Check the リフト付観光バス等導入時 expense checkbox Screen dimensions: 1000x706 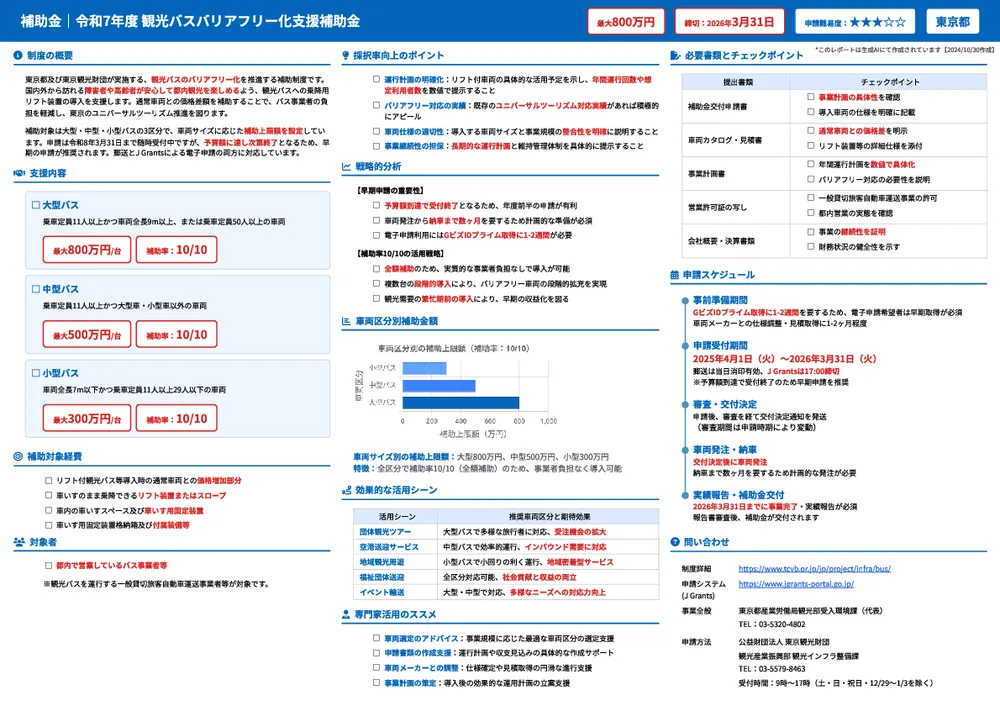coord(47,482)
